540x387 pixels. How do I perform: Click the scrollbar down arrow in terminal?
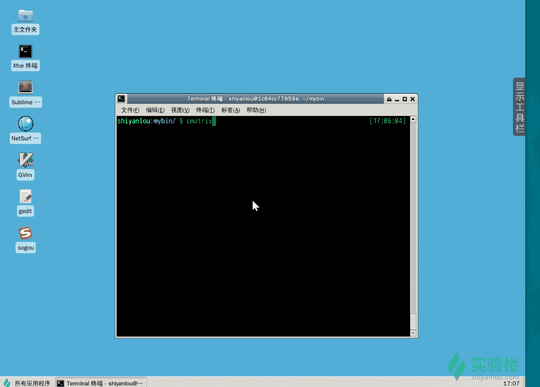413,333
